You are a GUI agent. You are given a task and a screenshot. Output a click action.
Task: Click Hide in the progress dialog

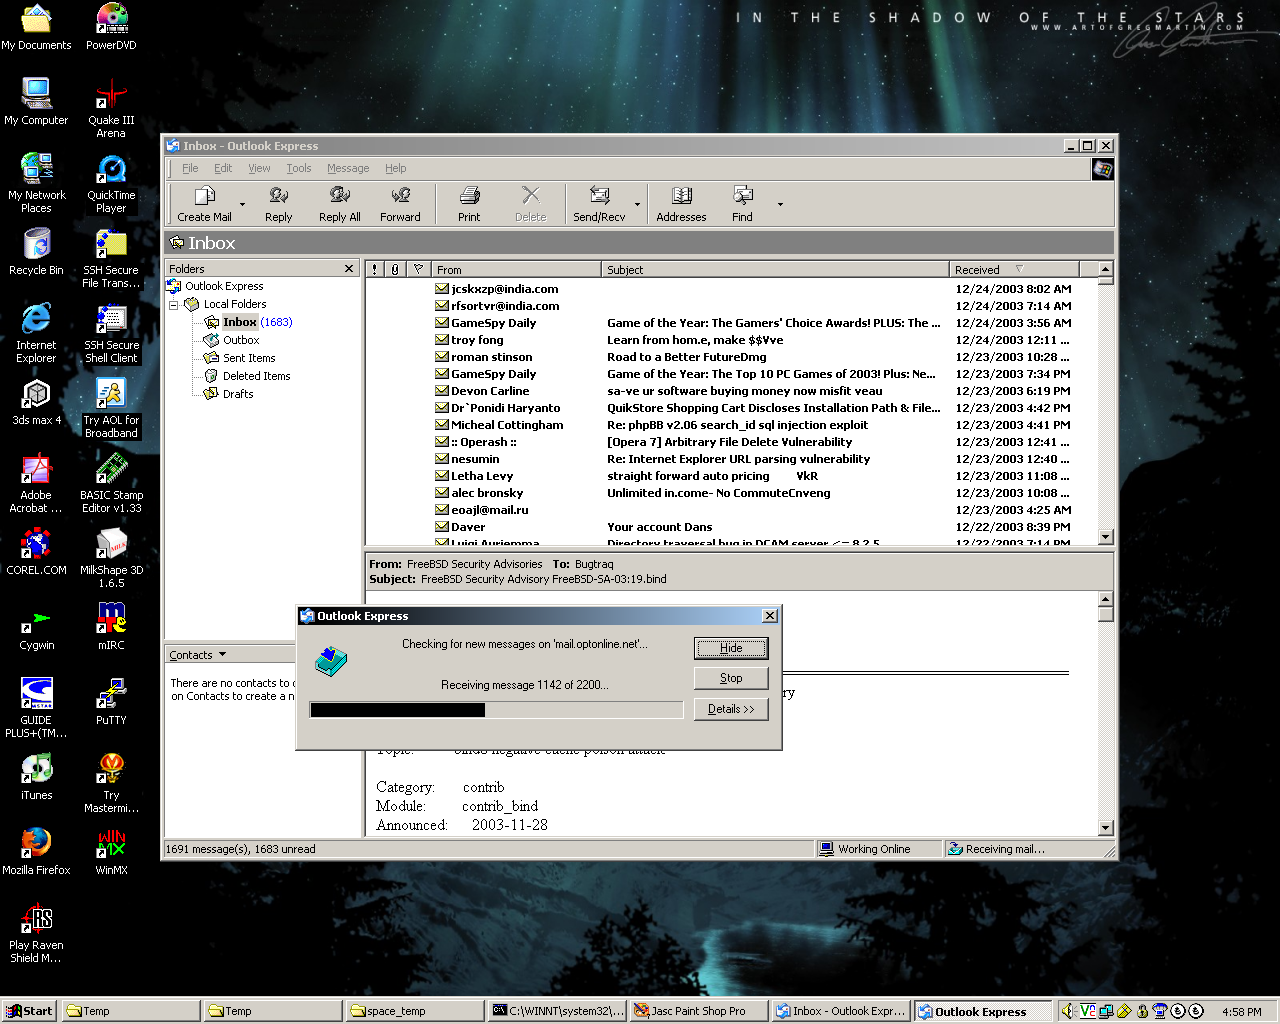tap(731, 648)
